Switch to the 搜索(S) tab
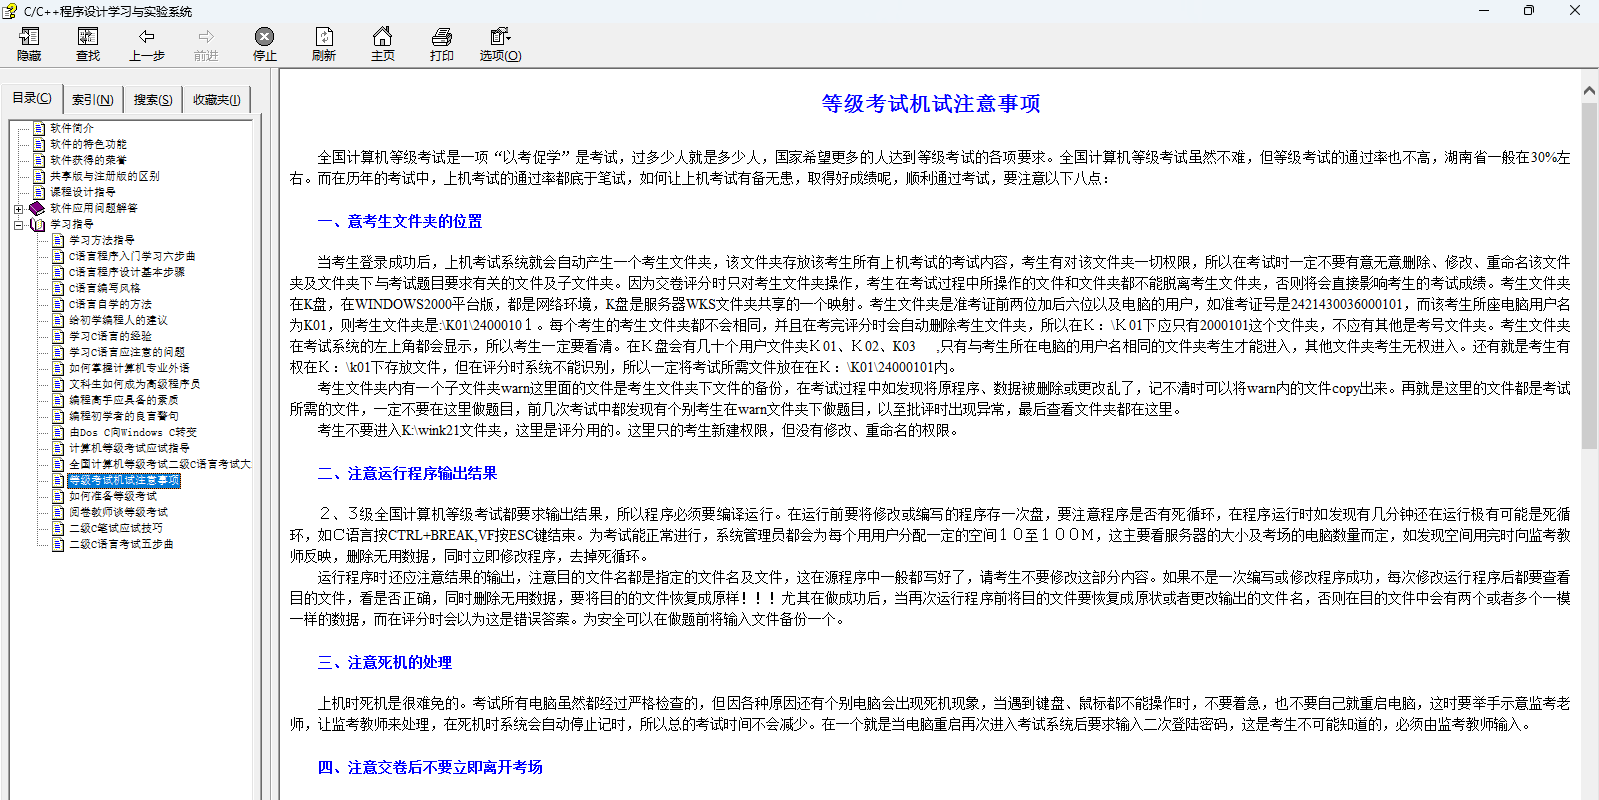The width and height of the screenshot is (1599, 800). coord(153,100)
